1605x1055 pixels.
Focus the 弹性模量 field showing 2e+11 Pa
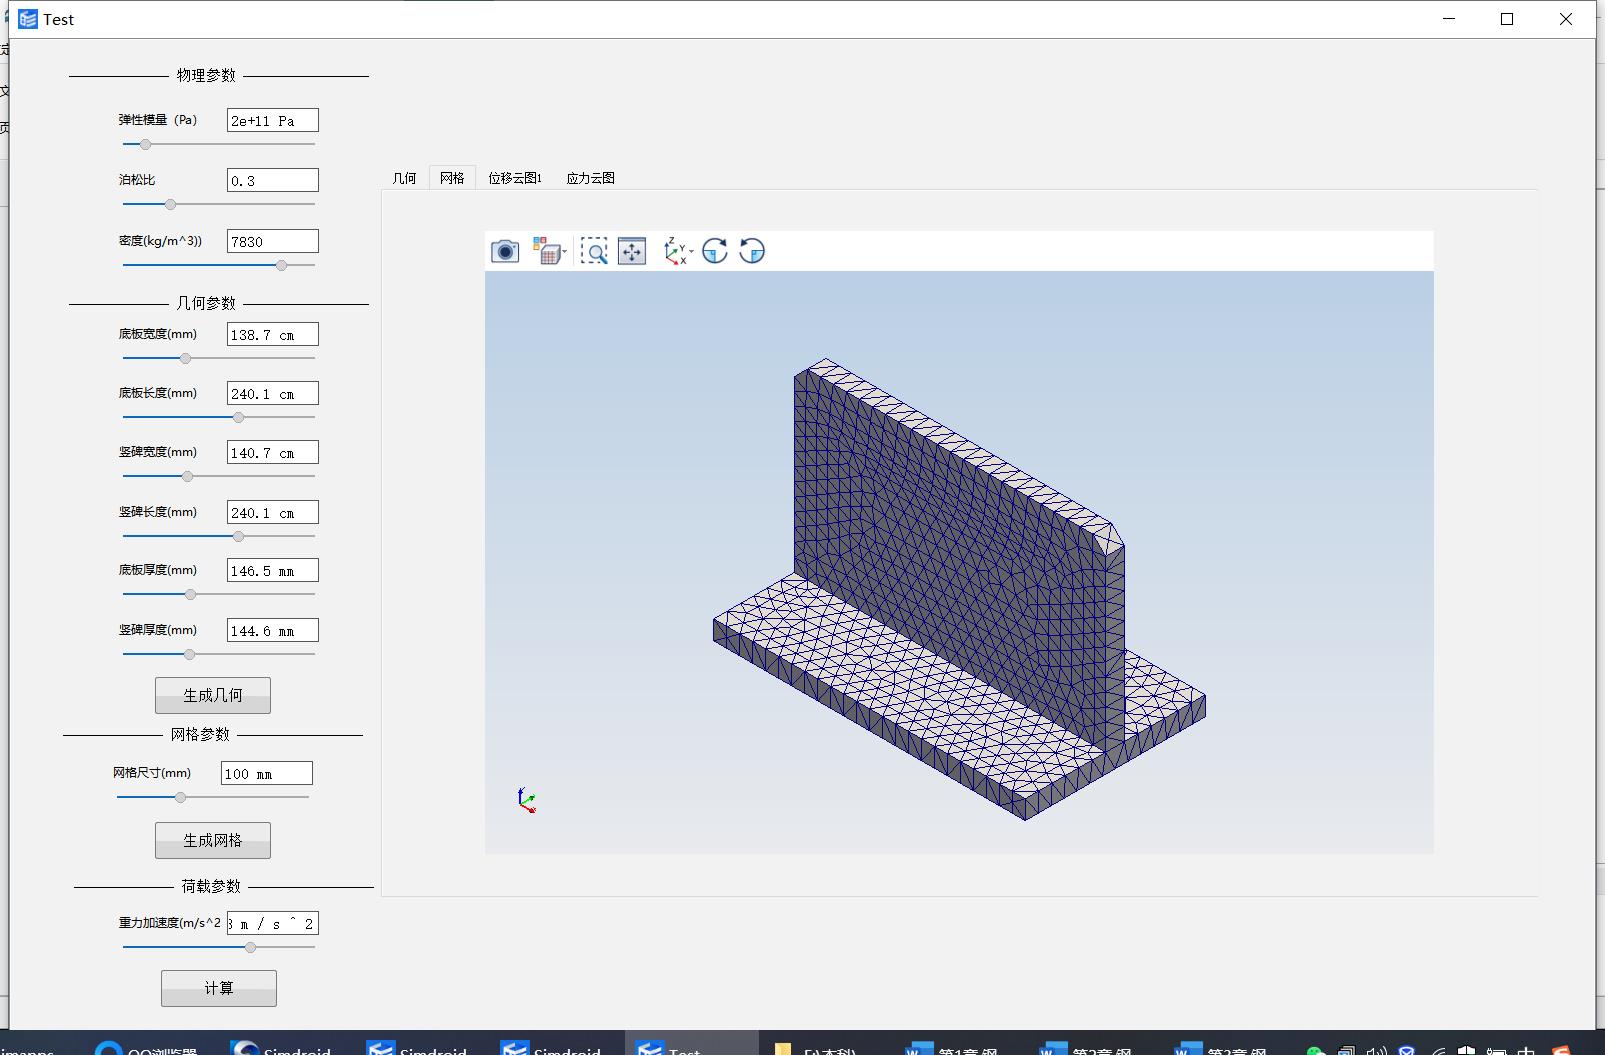pyautogui.click(x=273, y=120)
